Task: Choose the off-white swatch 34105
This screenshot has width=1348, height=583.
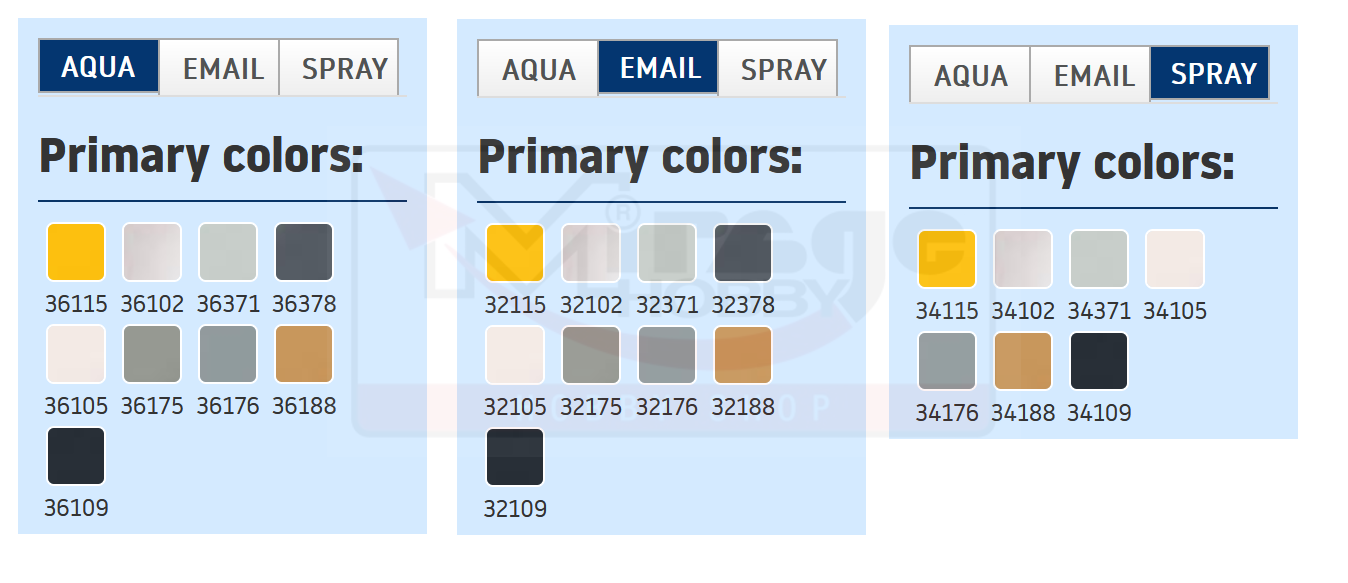Action: click(x=1175, y=259)
